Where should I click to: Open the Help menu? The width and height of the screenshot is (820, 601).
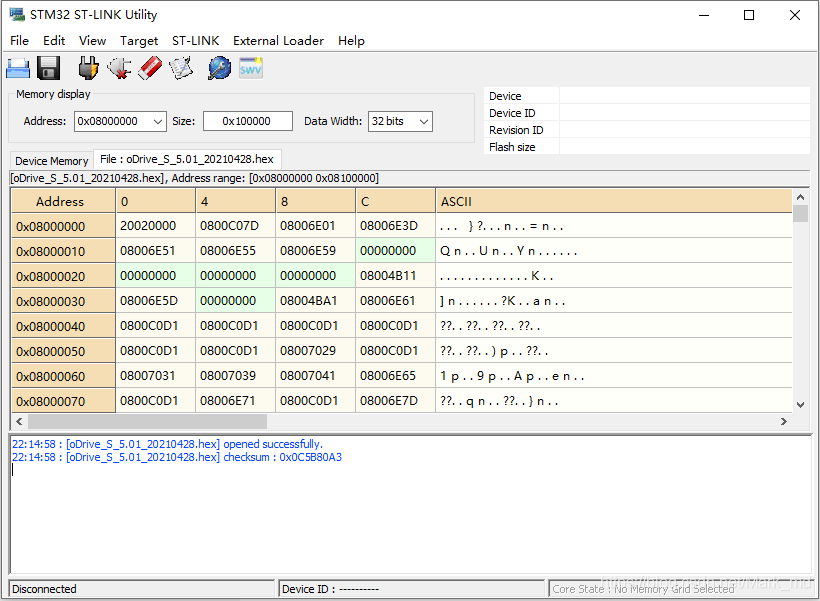pyautogui.click(x=351, y=41)
